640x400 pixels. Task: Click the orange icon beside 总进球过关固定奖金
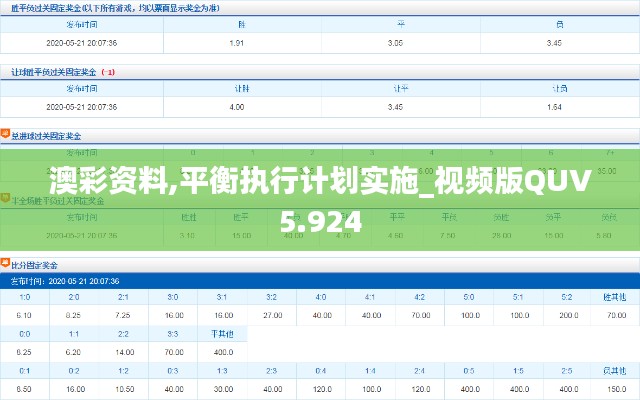click(x=5, y=133)
